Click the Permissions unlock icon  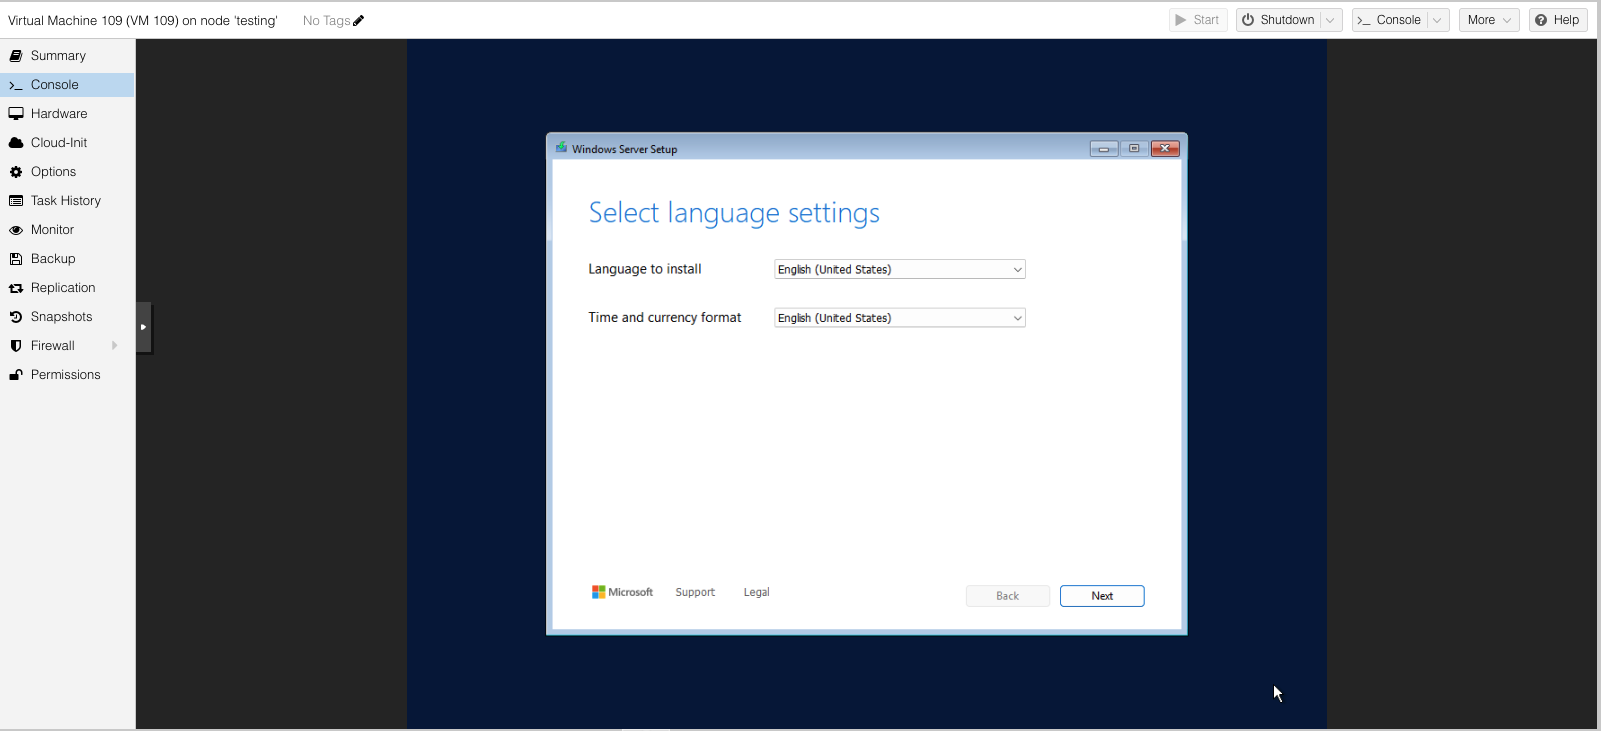(16, 375)
